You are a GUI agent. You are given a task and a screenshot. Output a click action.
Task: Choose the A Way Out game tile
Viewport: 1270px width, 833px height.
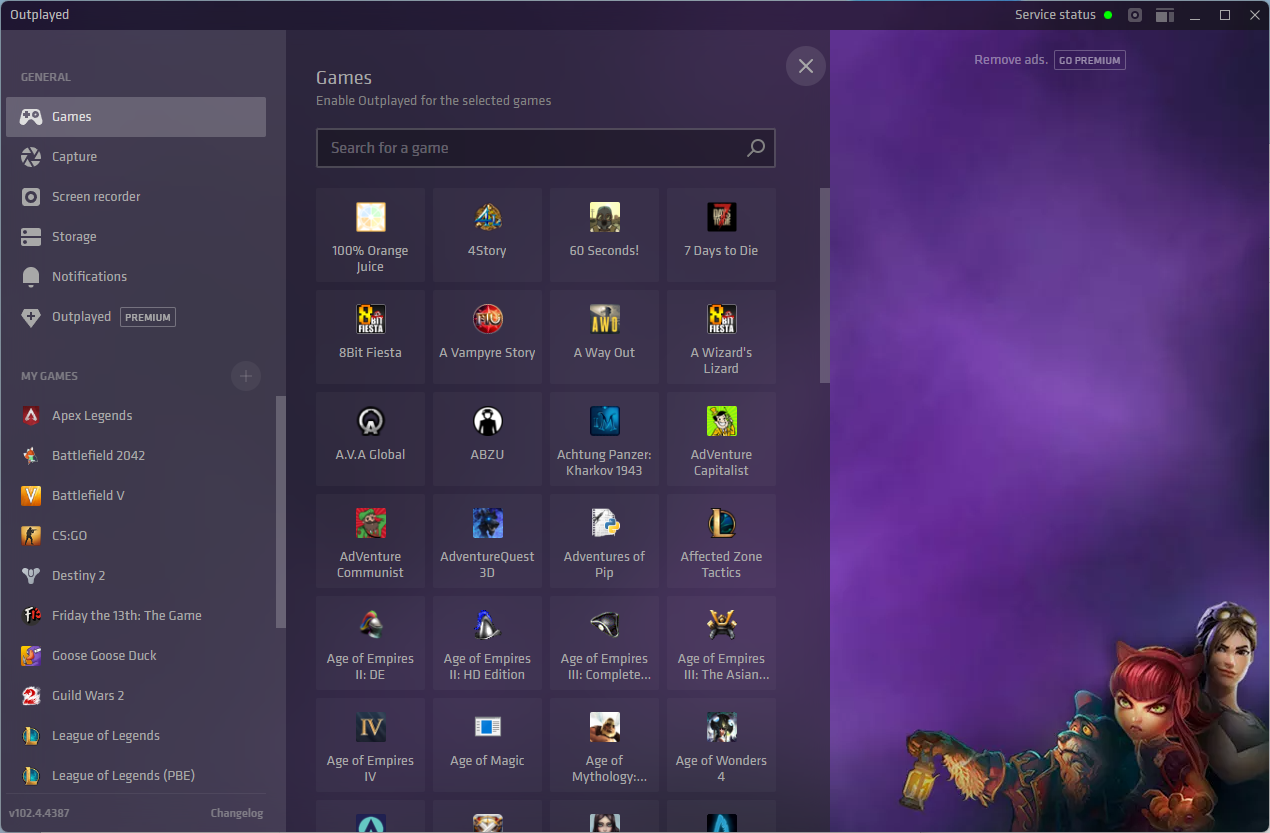click(x=604, y=337)
